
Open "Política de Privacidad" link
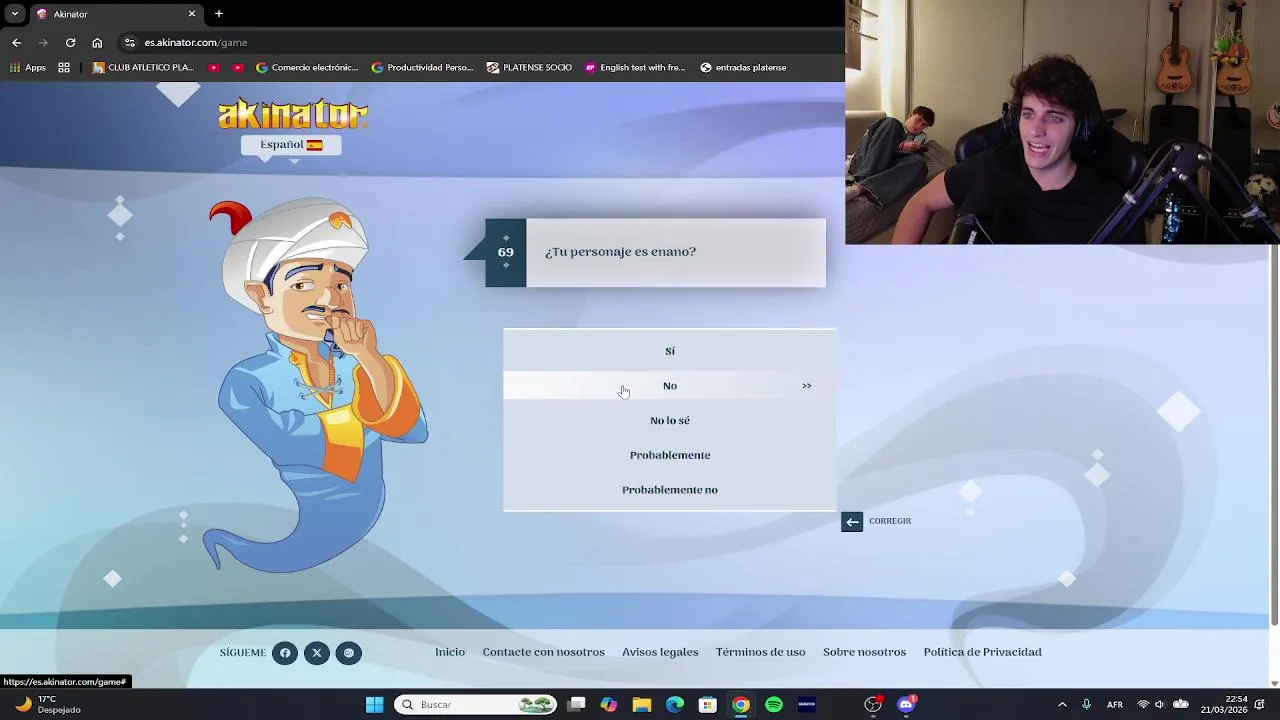[982, 652]
